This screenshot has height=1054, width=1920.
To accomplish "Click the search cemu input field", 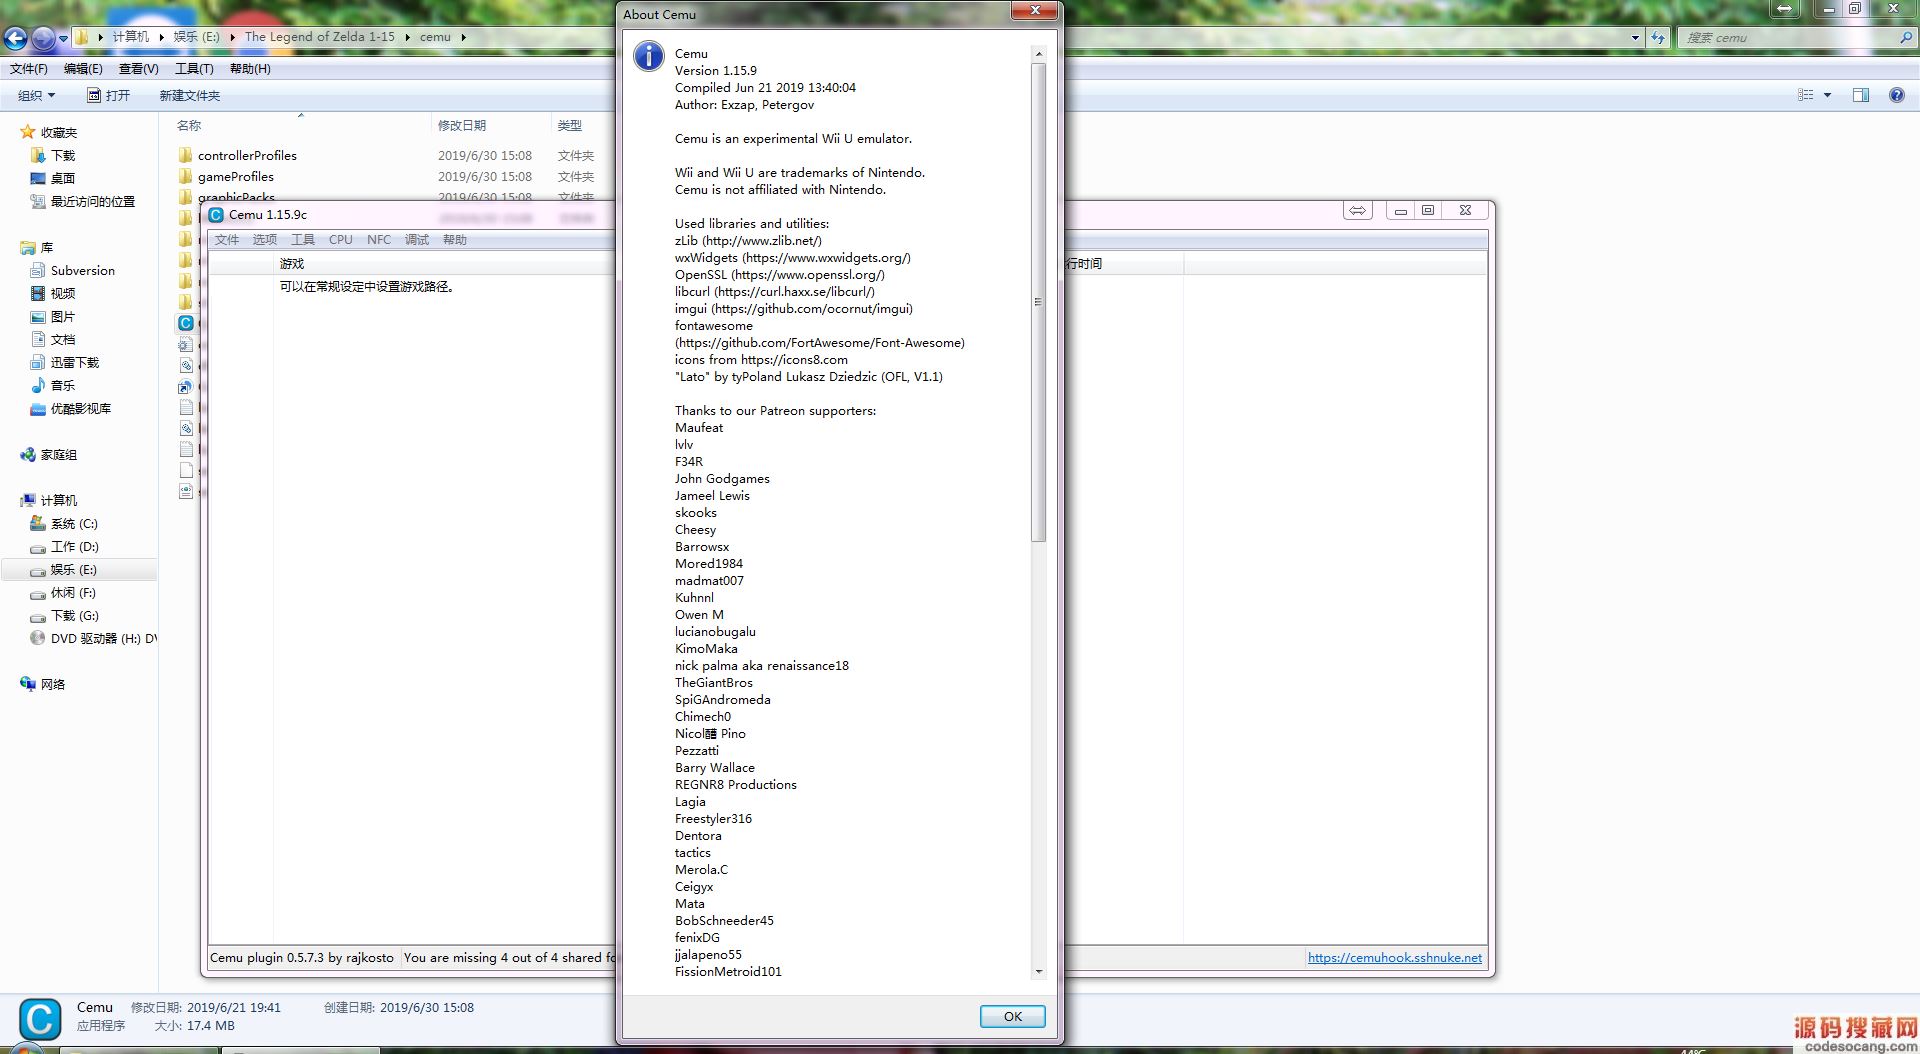I will (x=1787, y=38).
